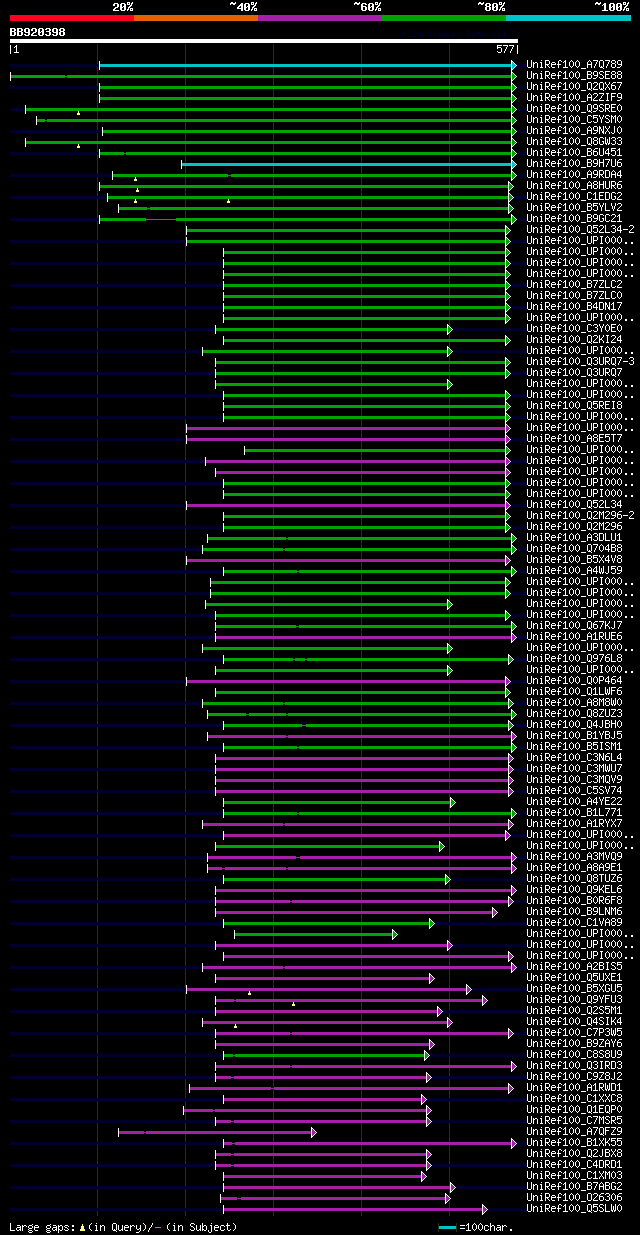Open hit UniRef100_B7ZLC2
Screen dimensions: 640x1235
[x=574, y=285]
